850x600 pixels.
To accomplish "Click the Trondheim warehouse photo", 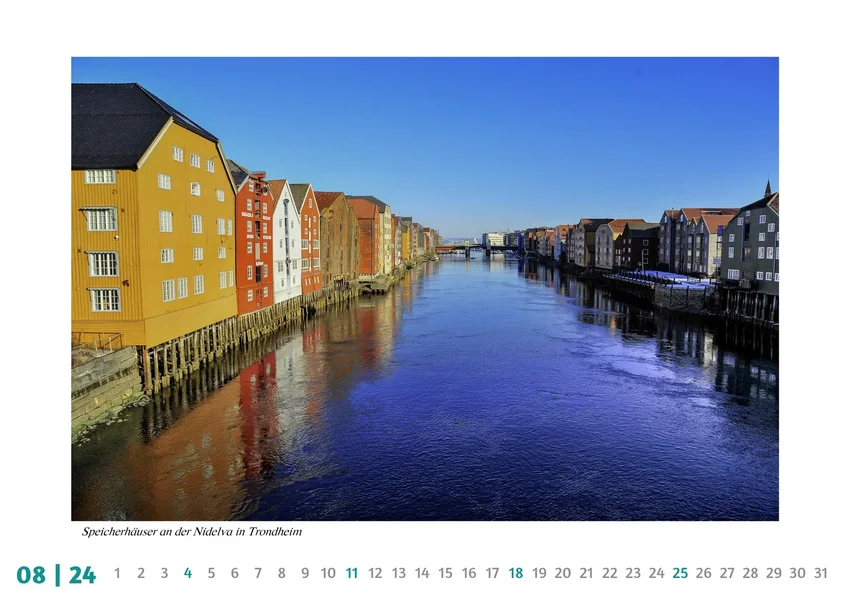I will (x=425, y=289).
